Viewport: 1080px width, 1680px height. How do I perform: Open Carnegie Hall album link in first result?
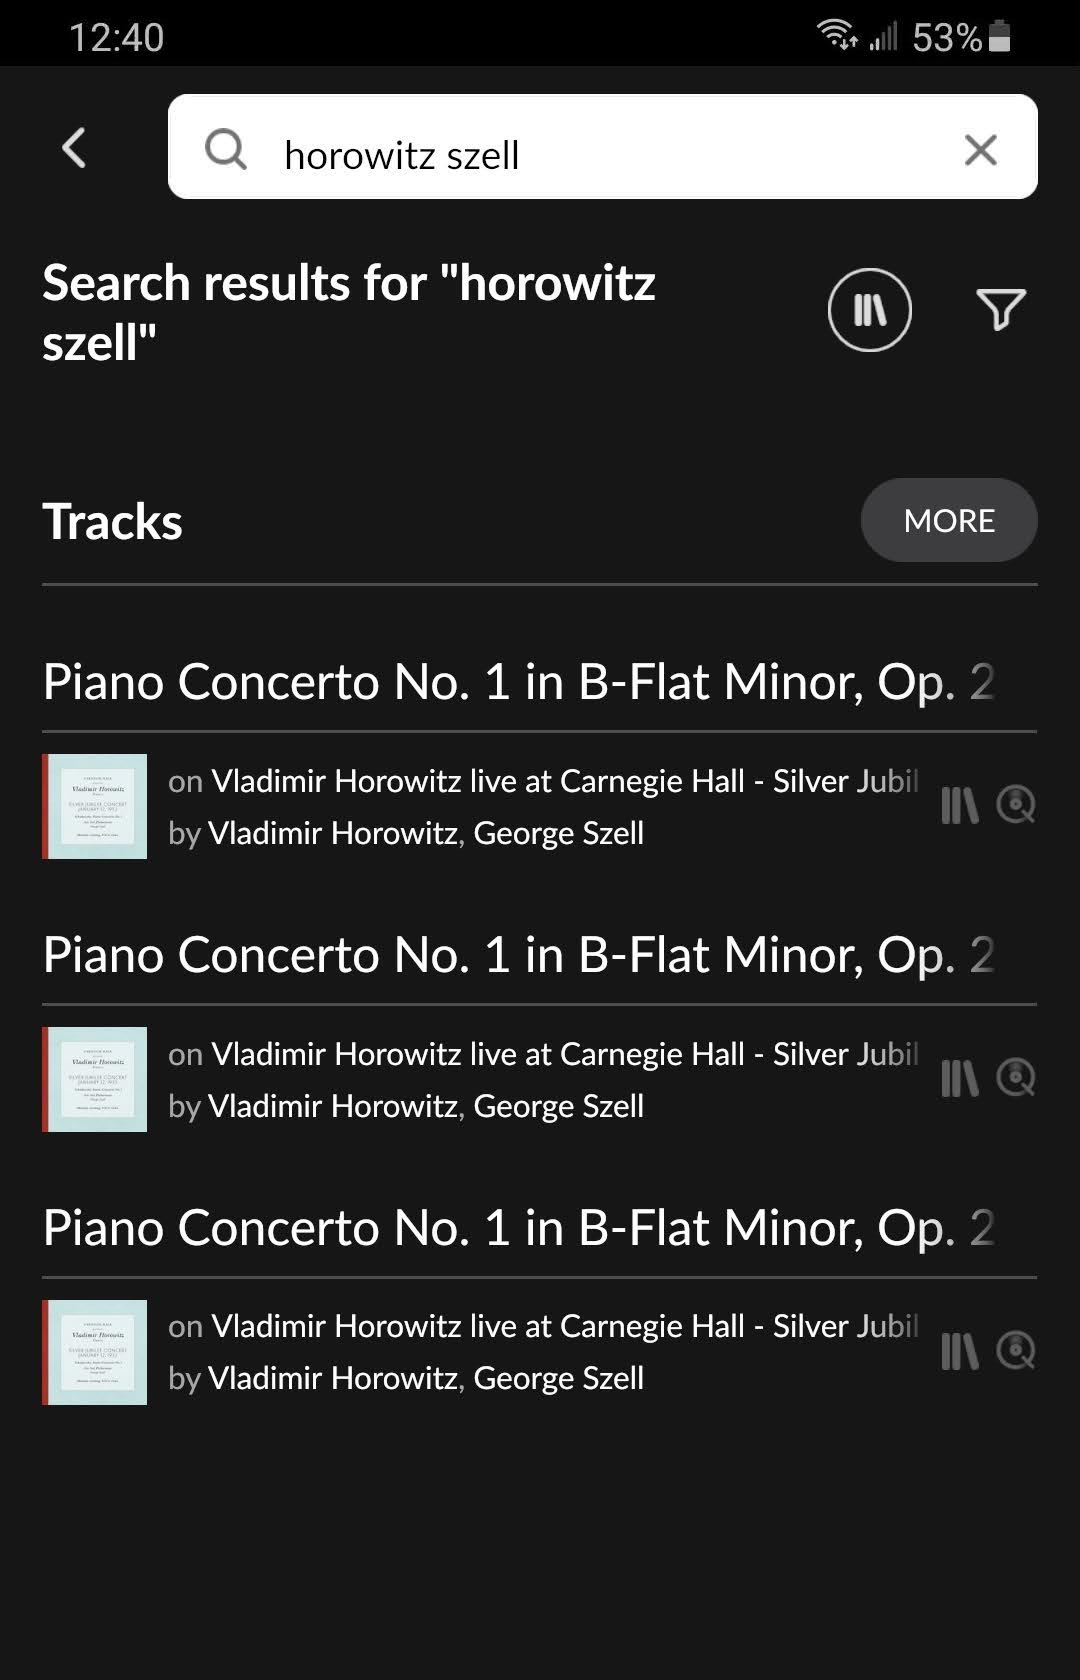(x=564, y=781)
